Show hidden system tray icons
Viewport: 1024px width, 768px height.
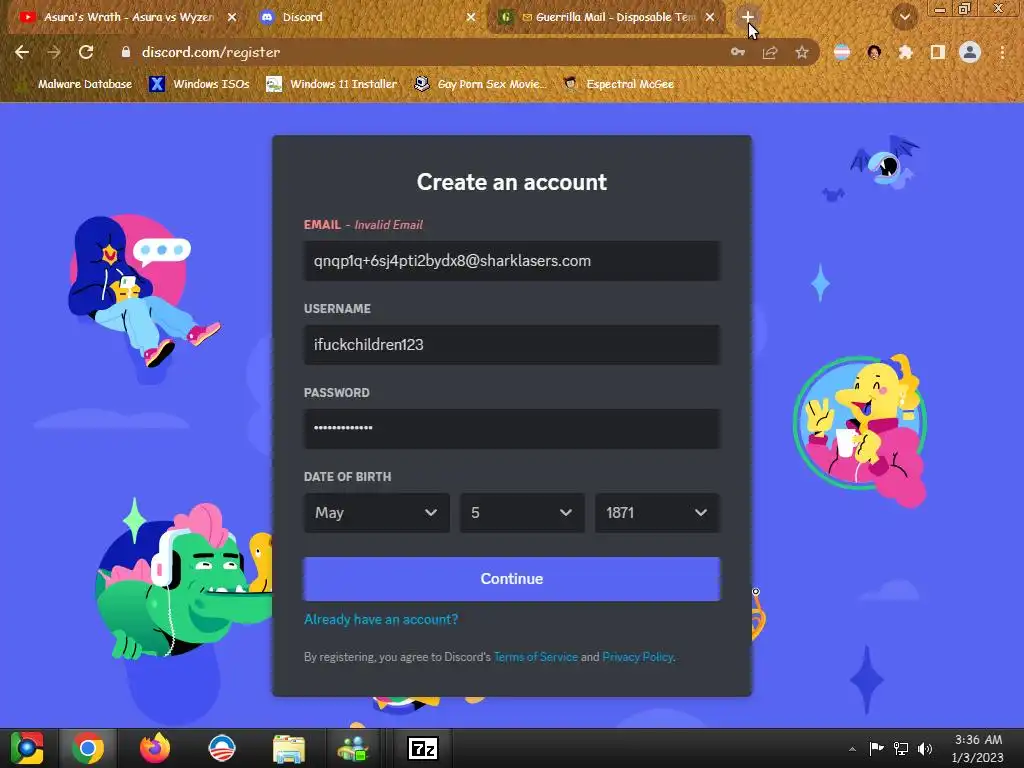point(852,748)
